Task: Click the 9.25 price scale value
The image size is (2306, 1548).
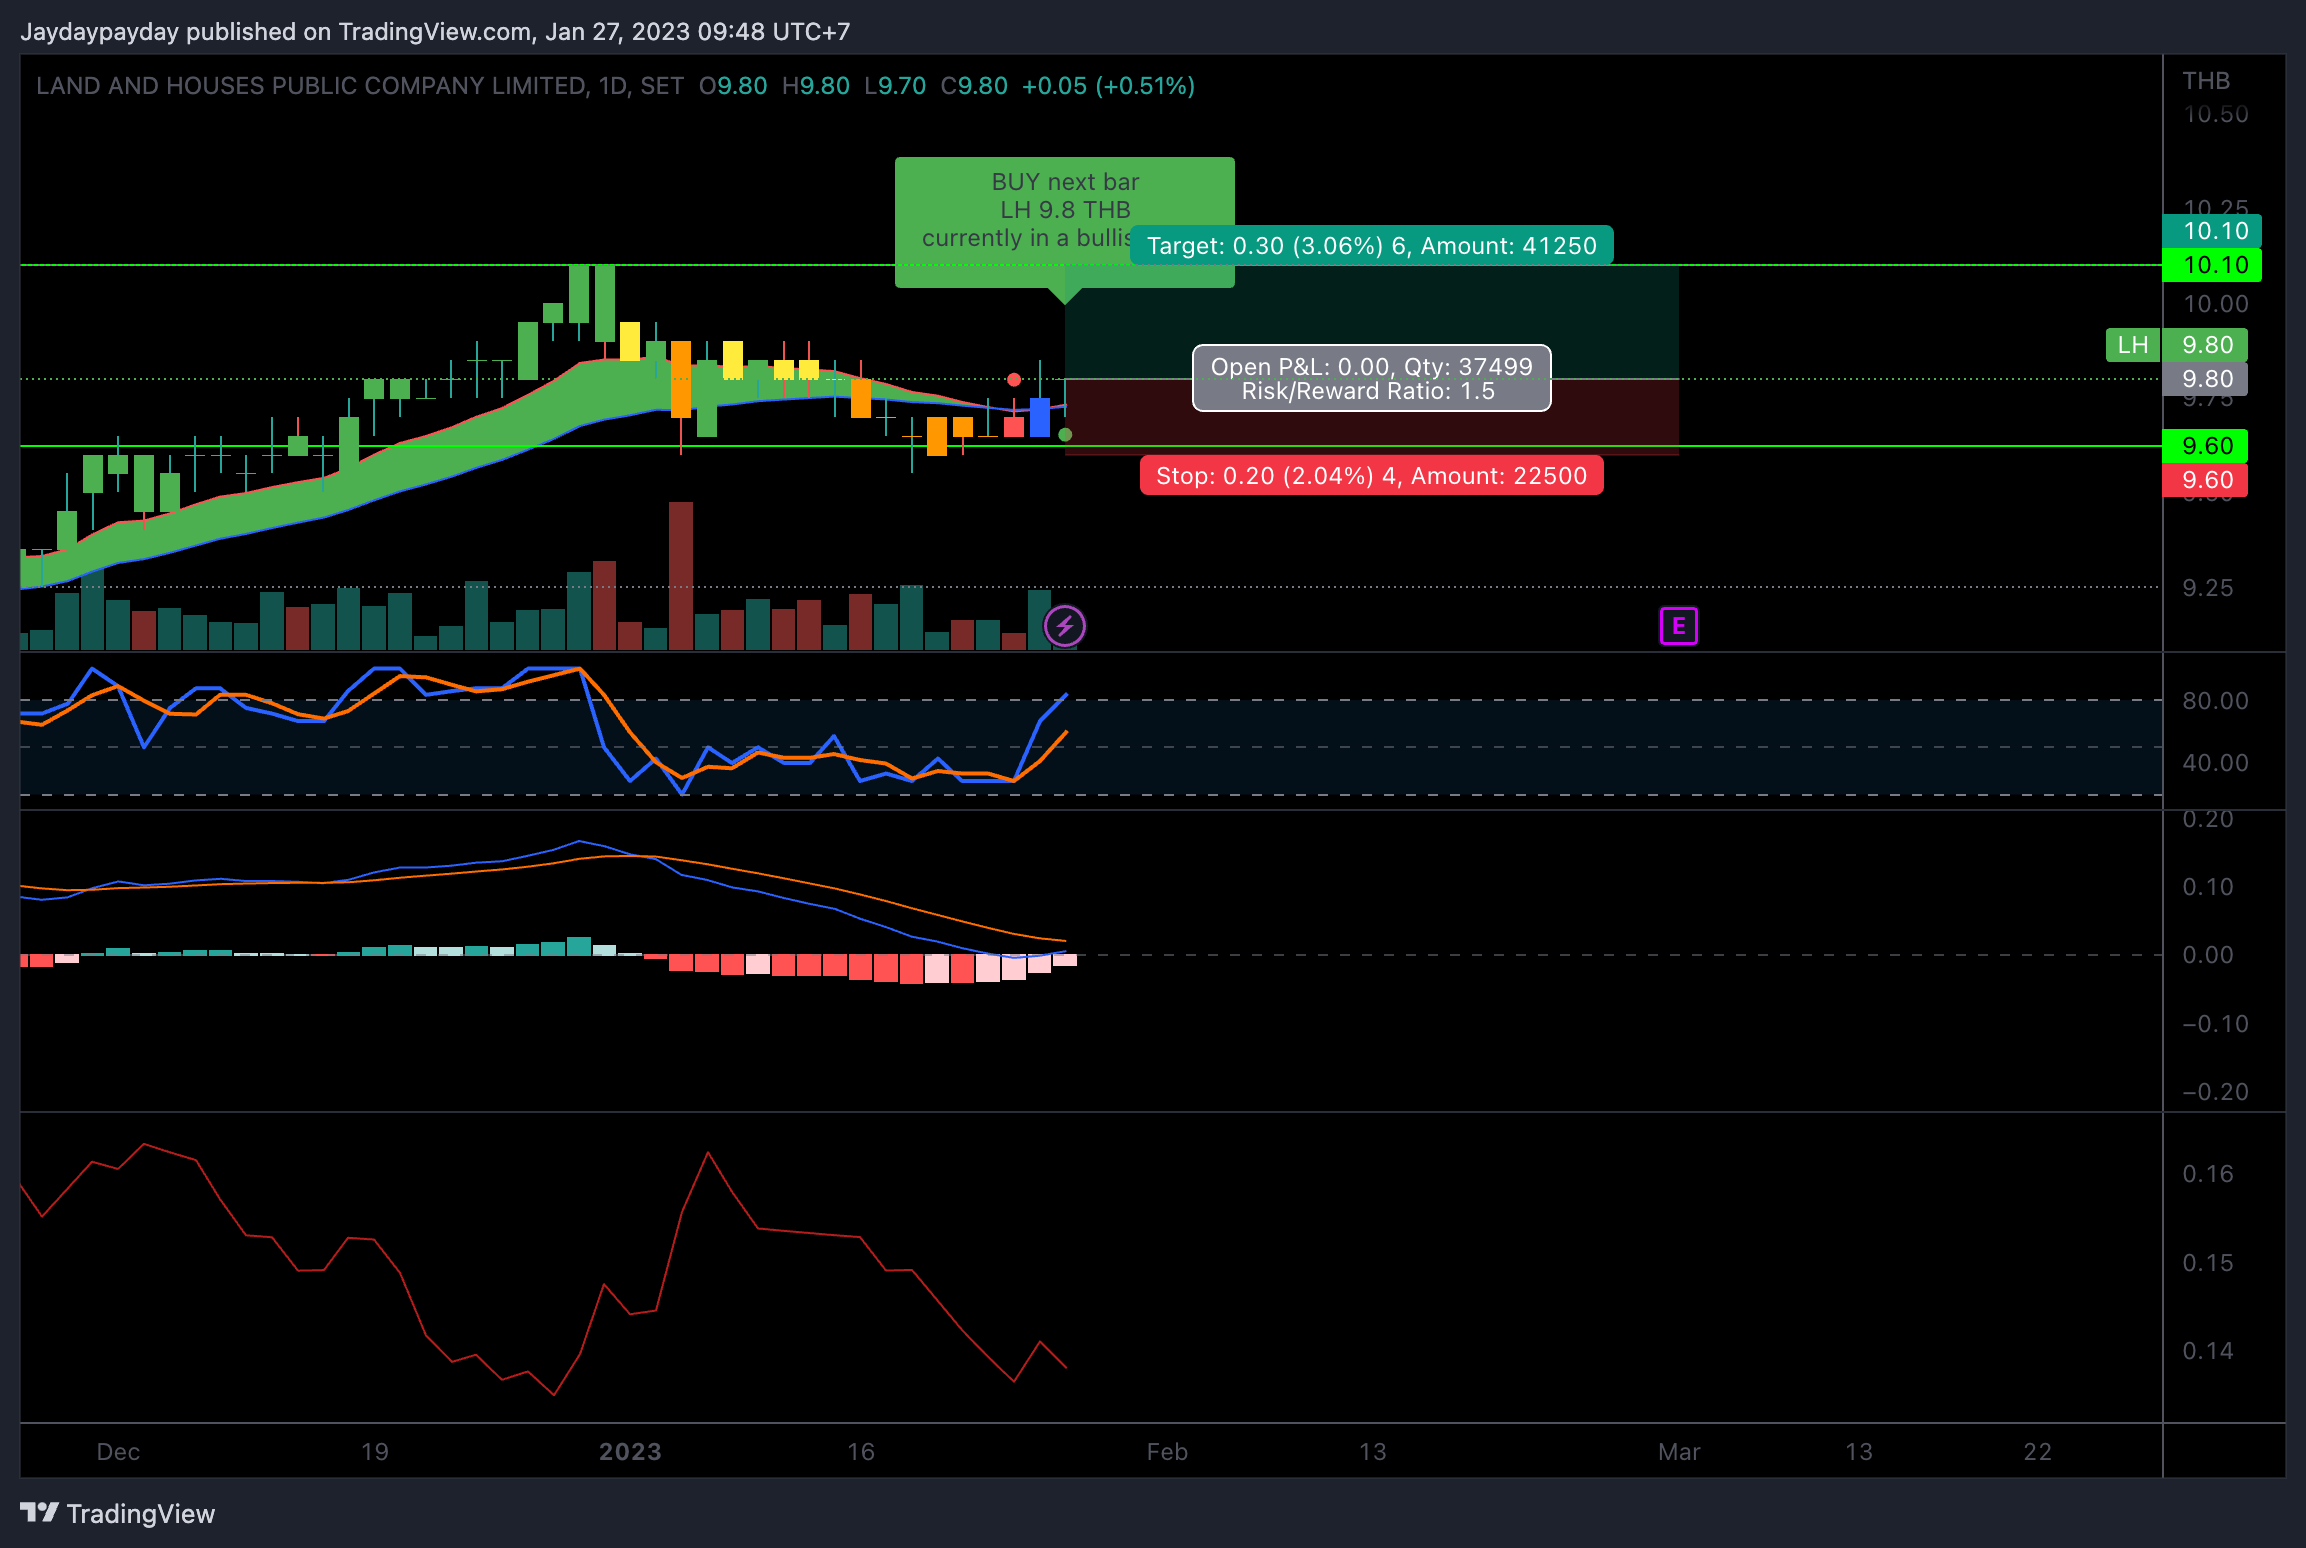Action: 2207,588
